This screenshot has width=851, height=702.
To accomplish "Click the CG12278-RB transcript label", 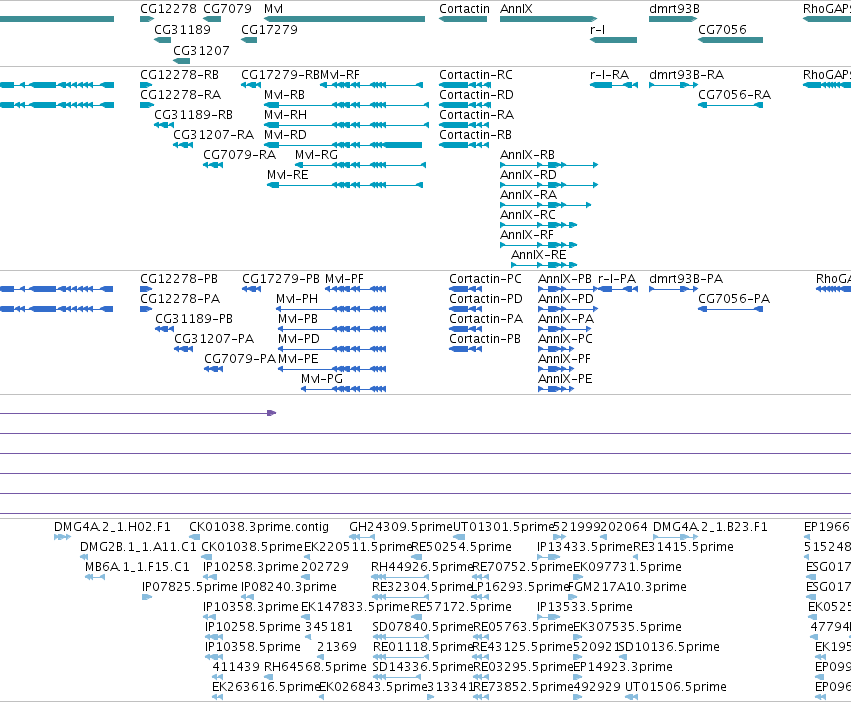I will coord(180,74).
